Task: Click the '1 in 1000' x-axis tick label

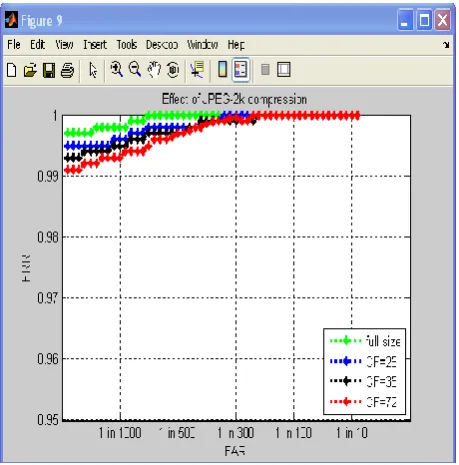Action: [120, 433]
